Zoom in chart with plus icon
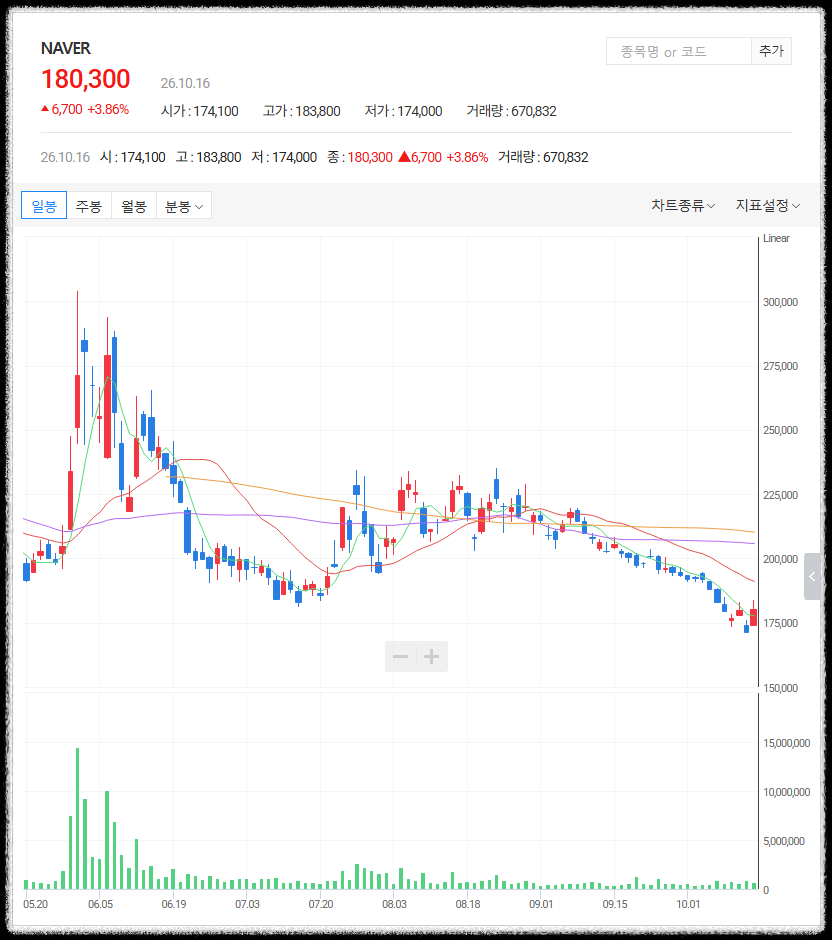 click(x=432, y=656)
